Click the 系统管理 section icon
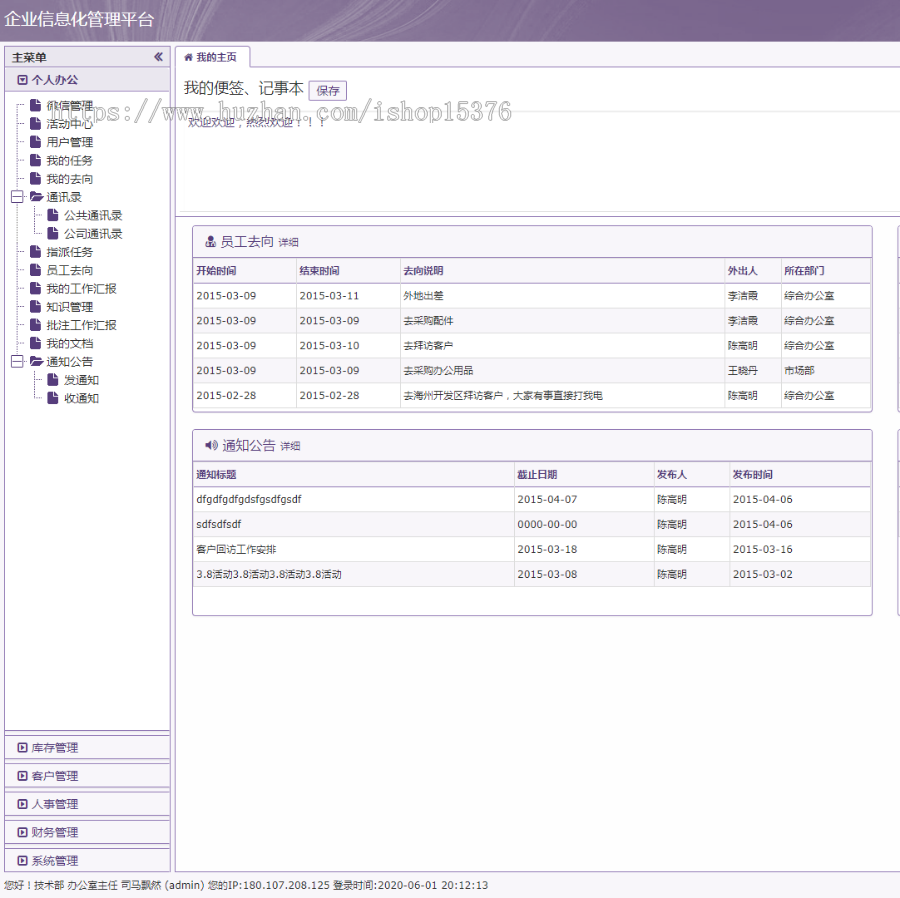Viewport: 900px width, 898px height. (21, 860)
